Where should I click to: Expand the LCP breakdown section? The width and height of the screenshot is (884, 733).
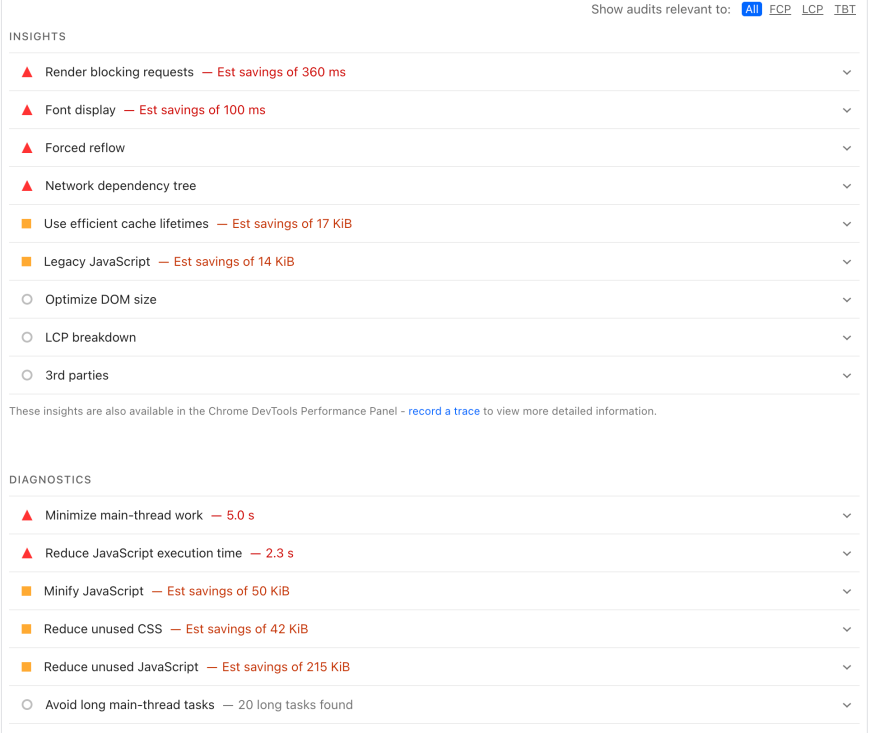[x=847, y=337]
